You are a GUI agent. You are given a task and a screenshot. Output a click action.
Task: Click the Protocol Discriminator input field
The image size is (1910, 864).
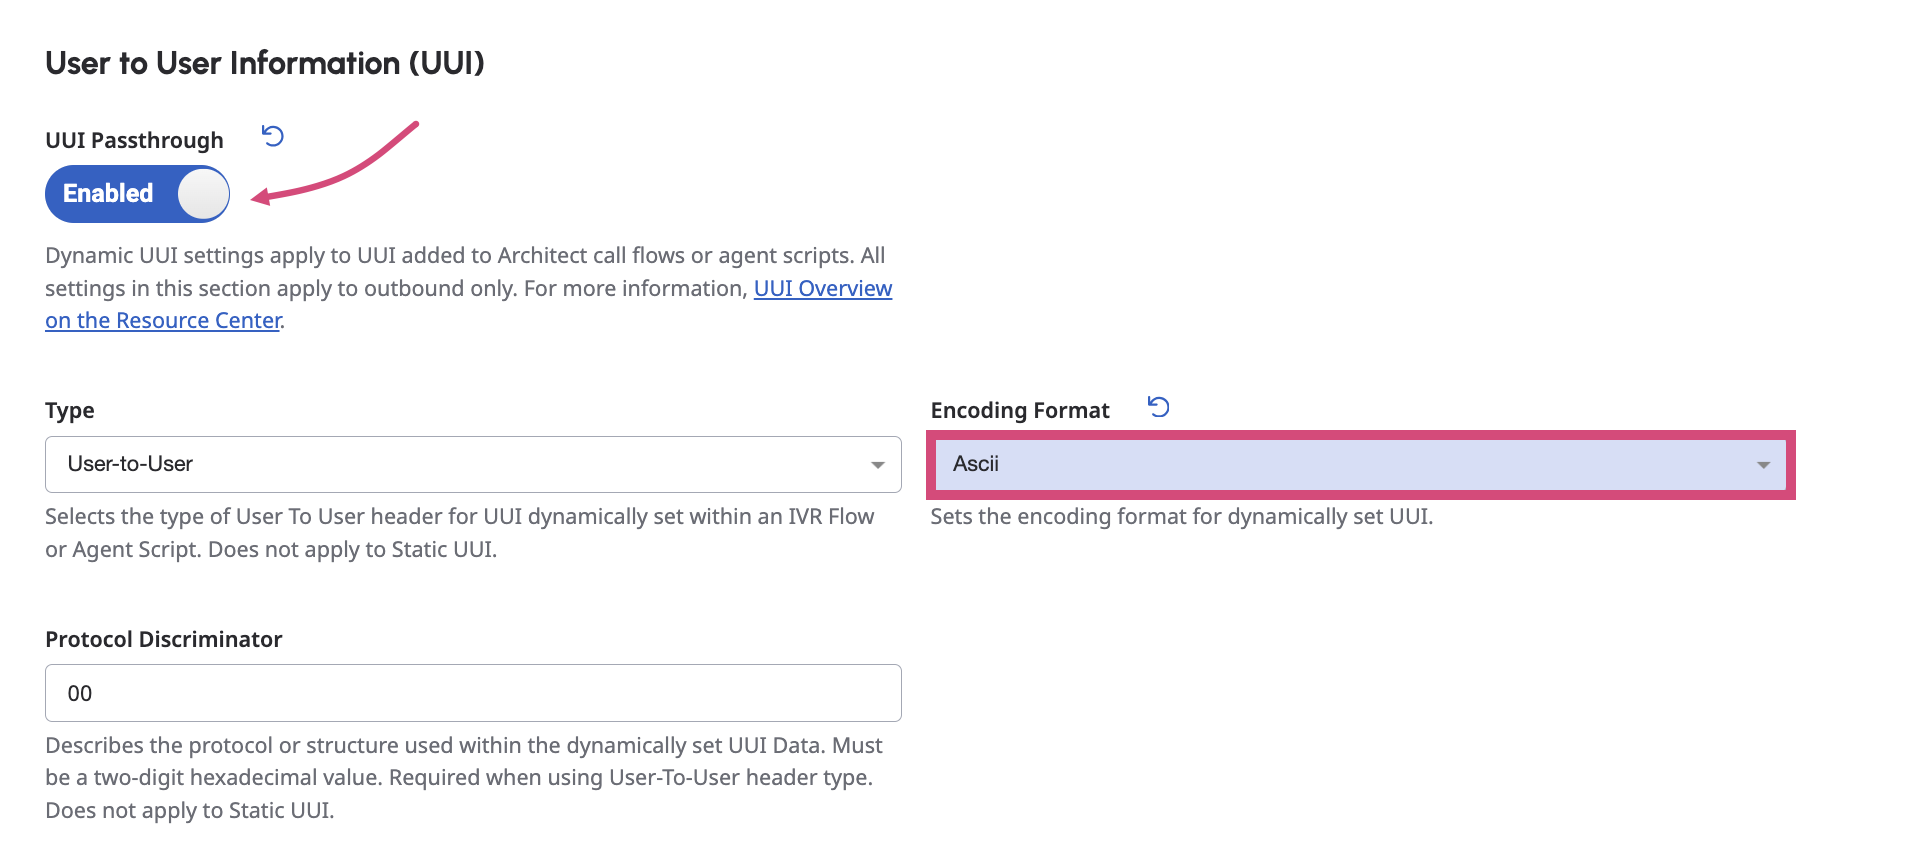coord(472,693)
